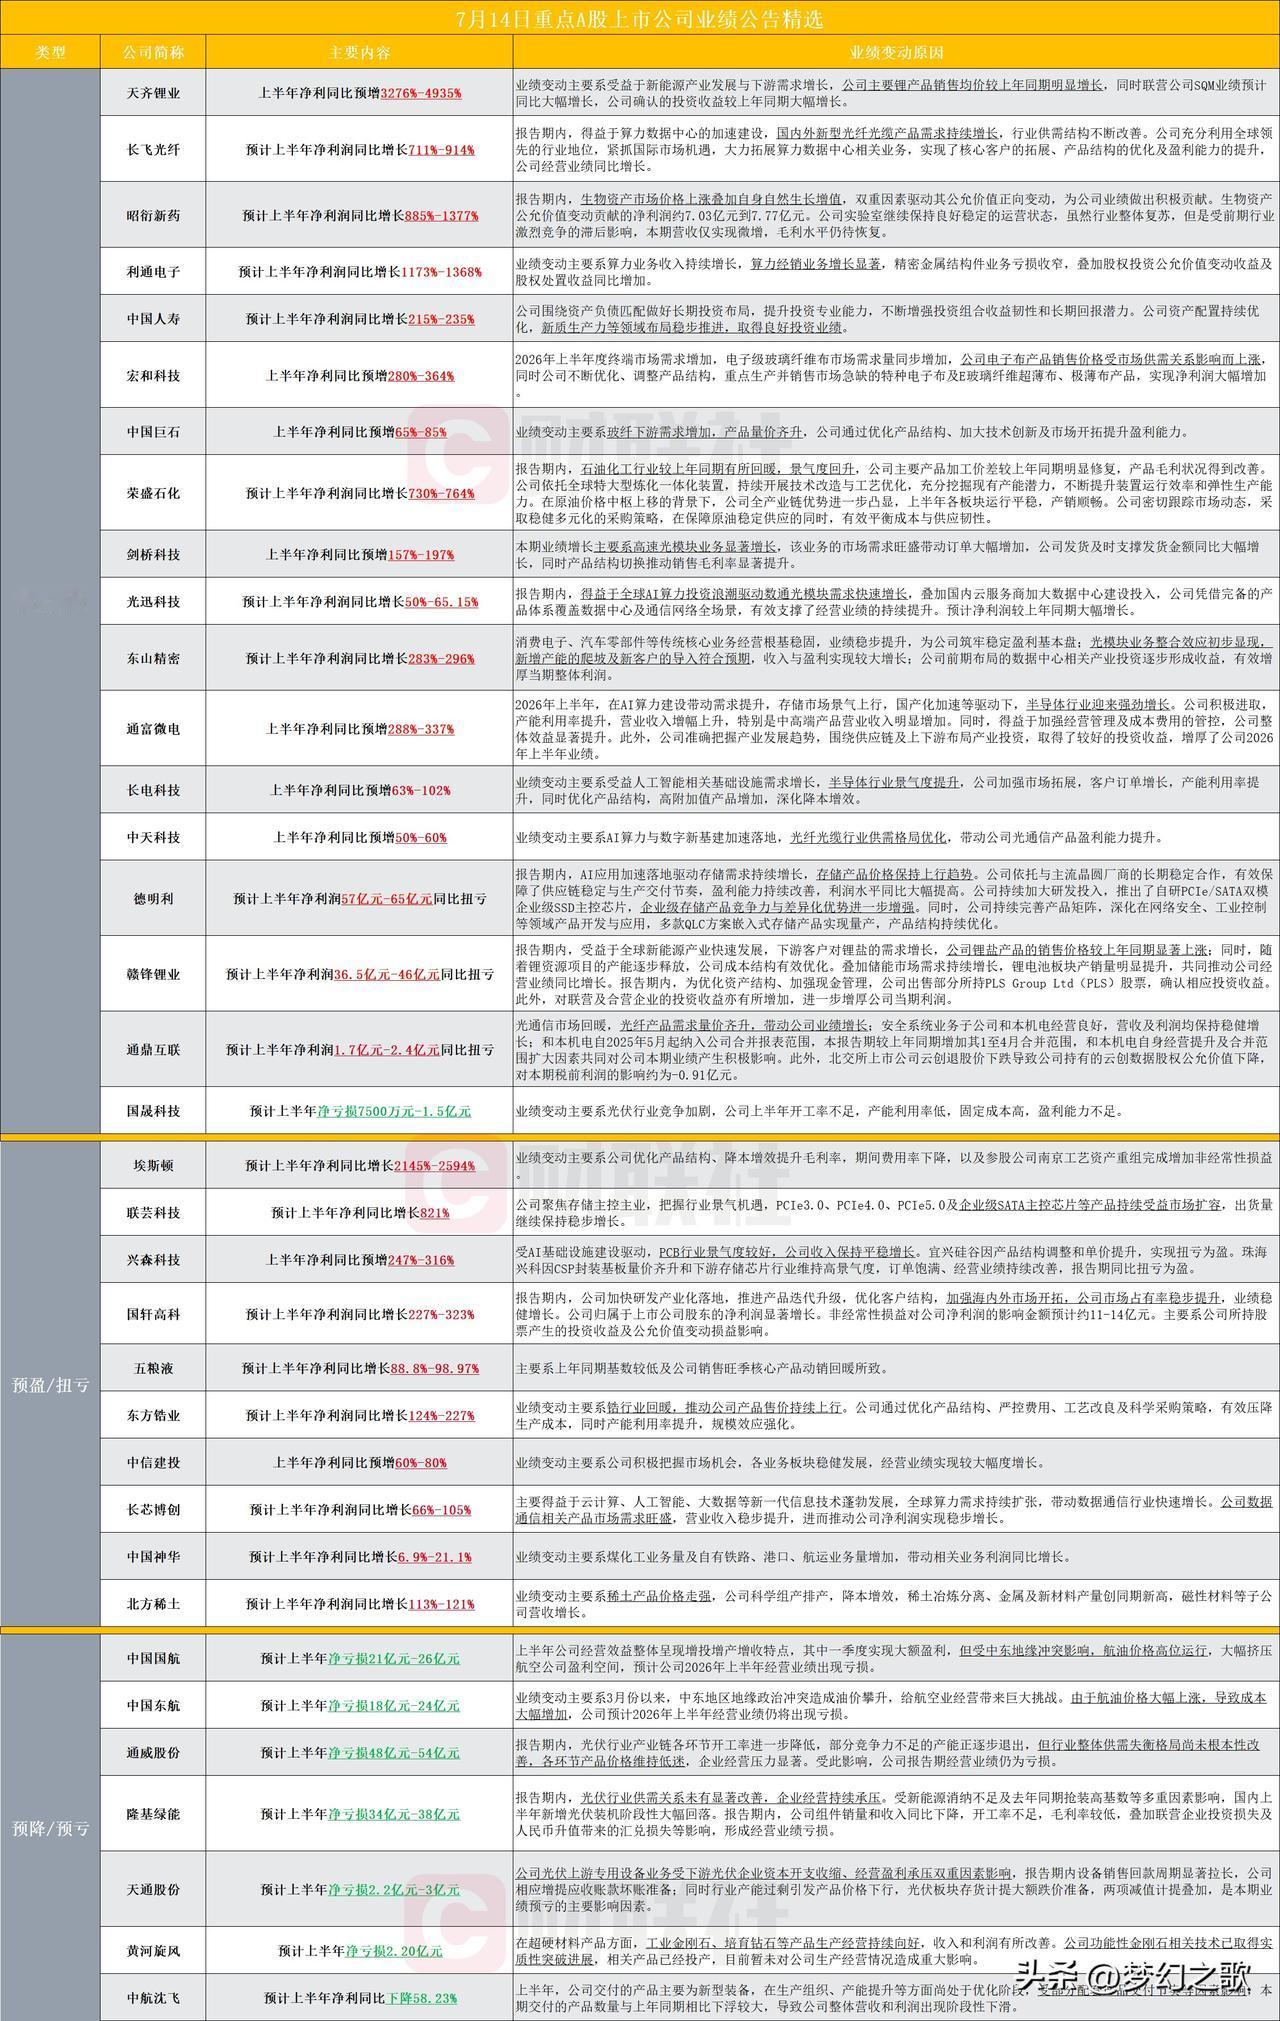The width and height of the screenshot is (1280, 2021).
Task: Select the 五粮液 company name cell
Action: [153, 1368]
